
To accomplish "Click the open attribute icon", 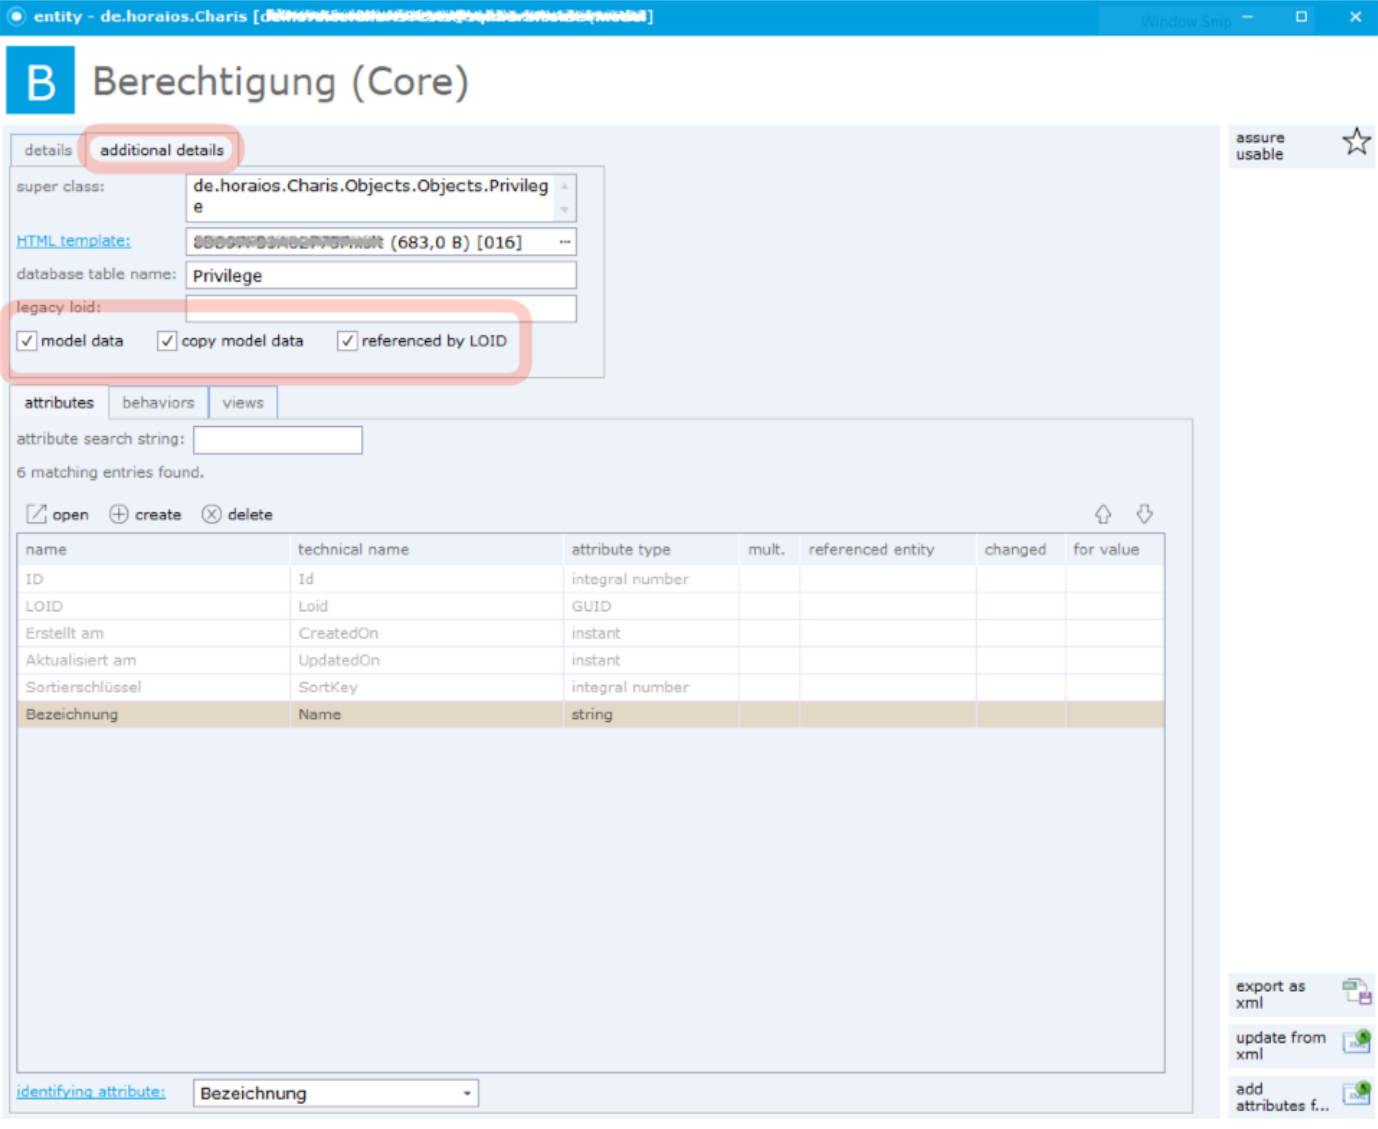I will pyautogui.click(x=36, y=514).
